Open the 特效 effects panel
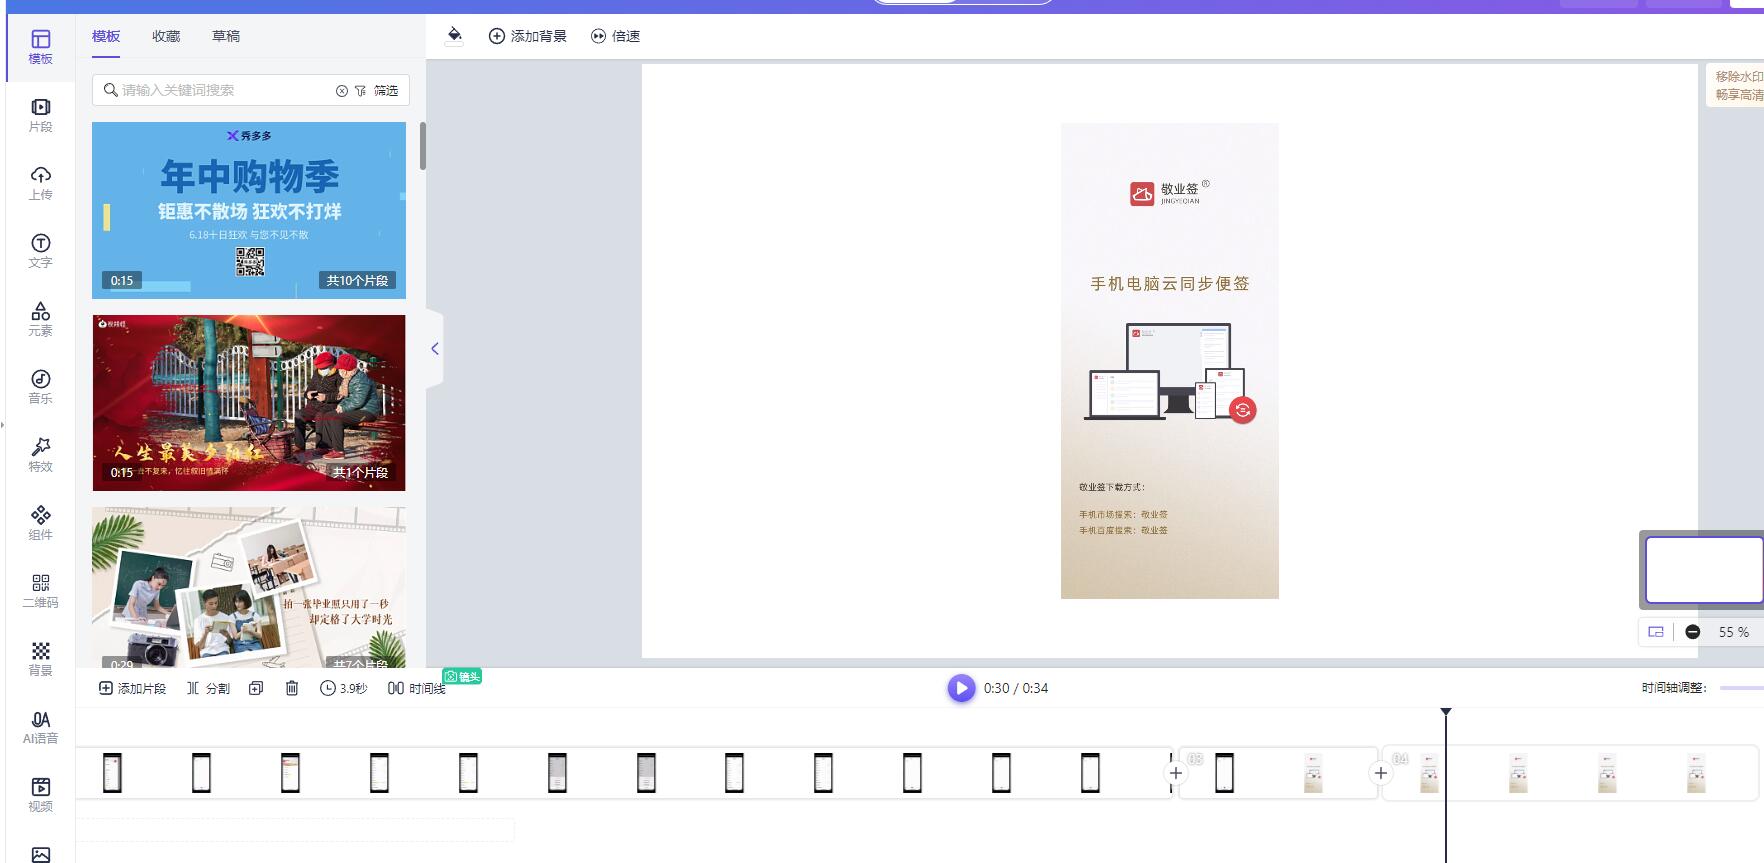The width and height of the screenshot is (1764, 863). click(x=40, y=455)
